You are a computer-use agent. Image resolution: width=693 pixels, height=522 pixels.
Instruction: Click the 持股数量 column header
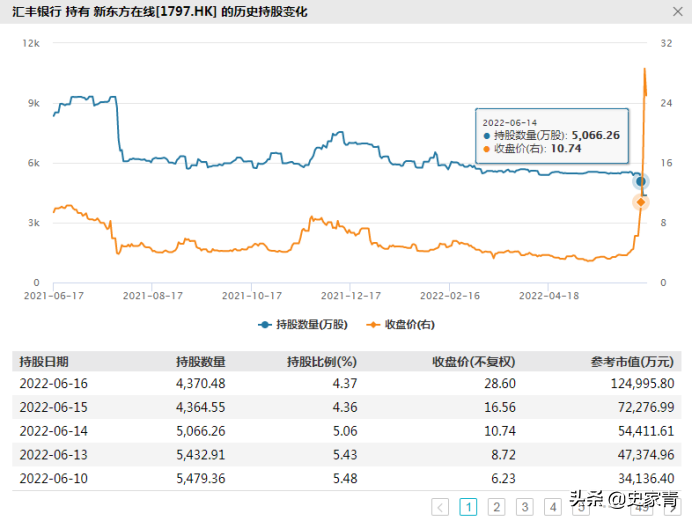(201, 362)
